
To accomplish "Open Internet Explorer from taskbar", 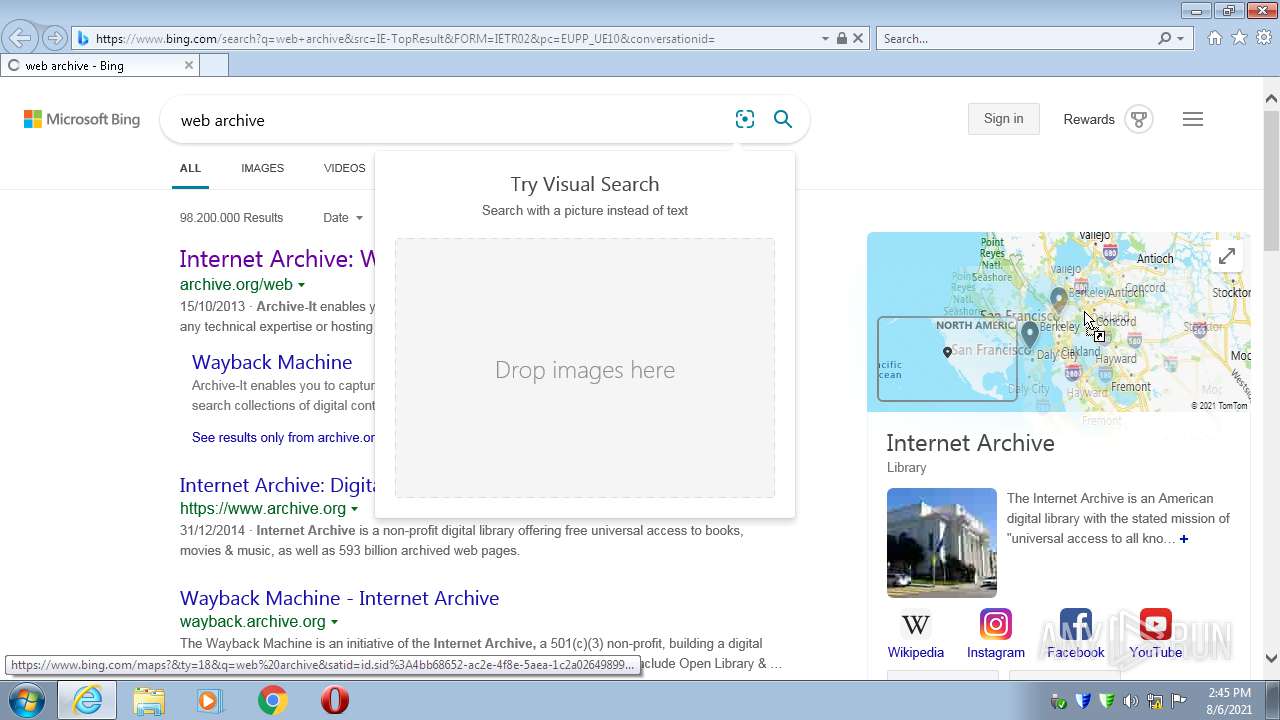I will pyautogui.click(x=88, y=700).
